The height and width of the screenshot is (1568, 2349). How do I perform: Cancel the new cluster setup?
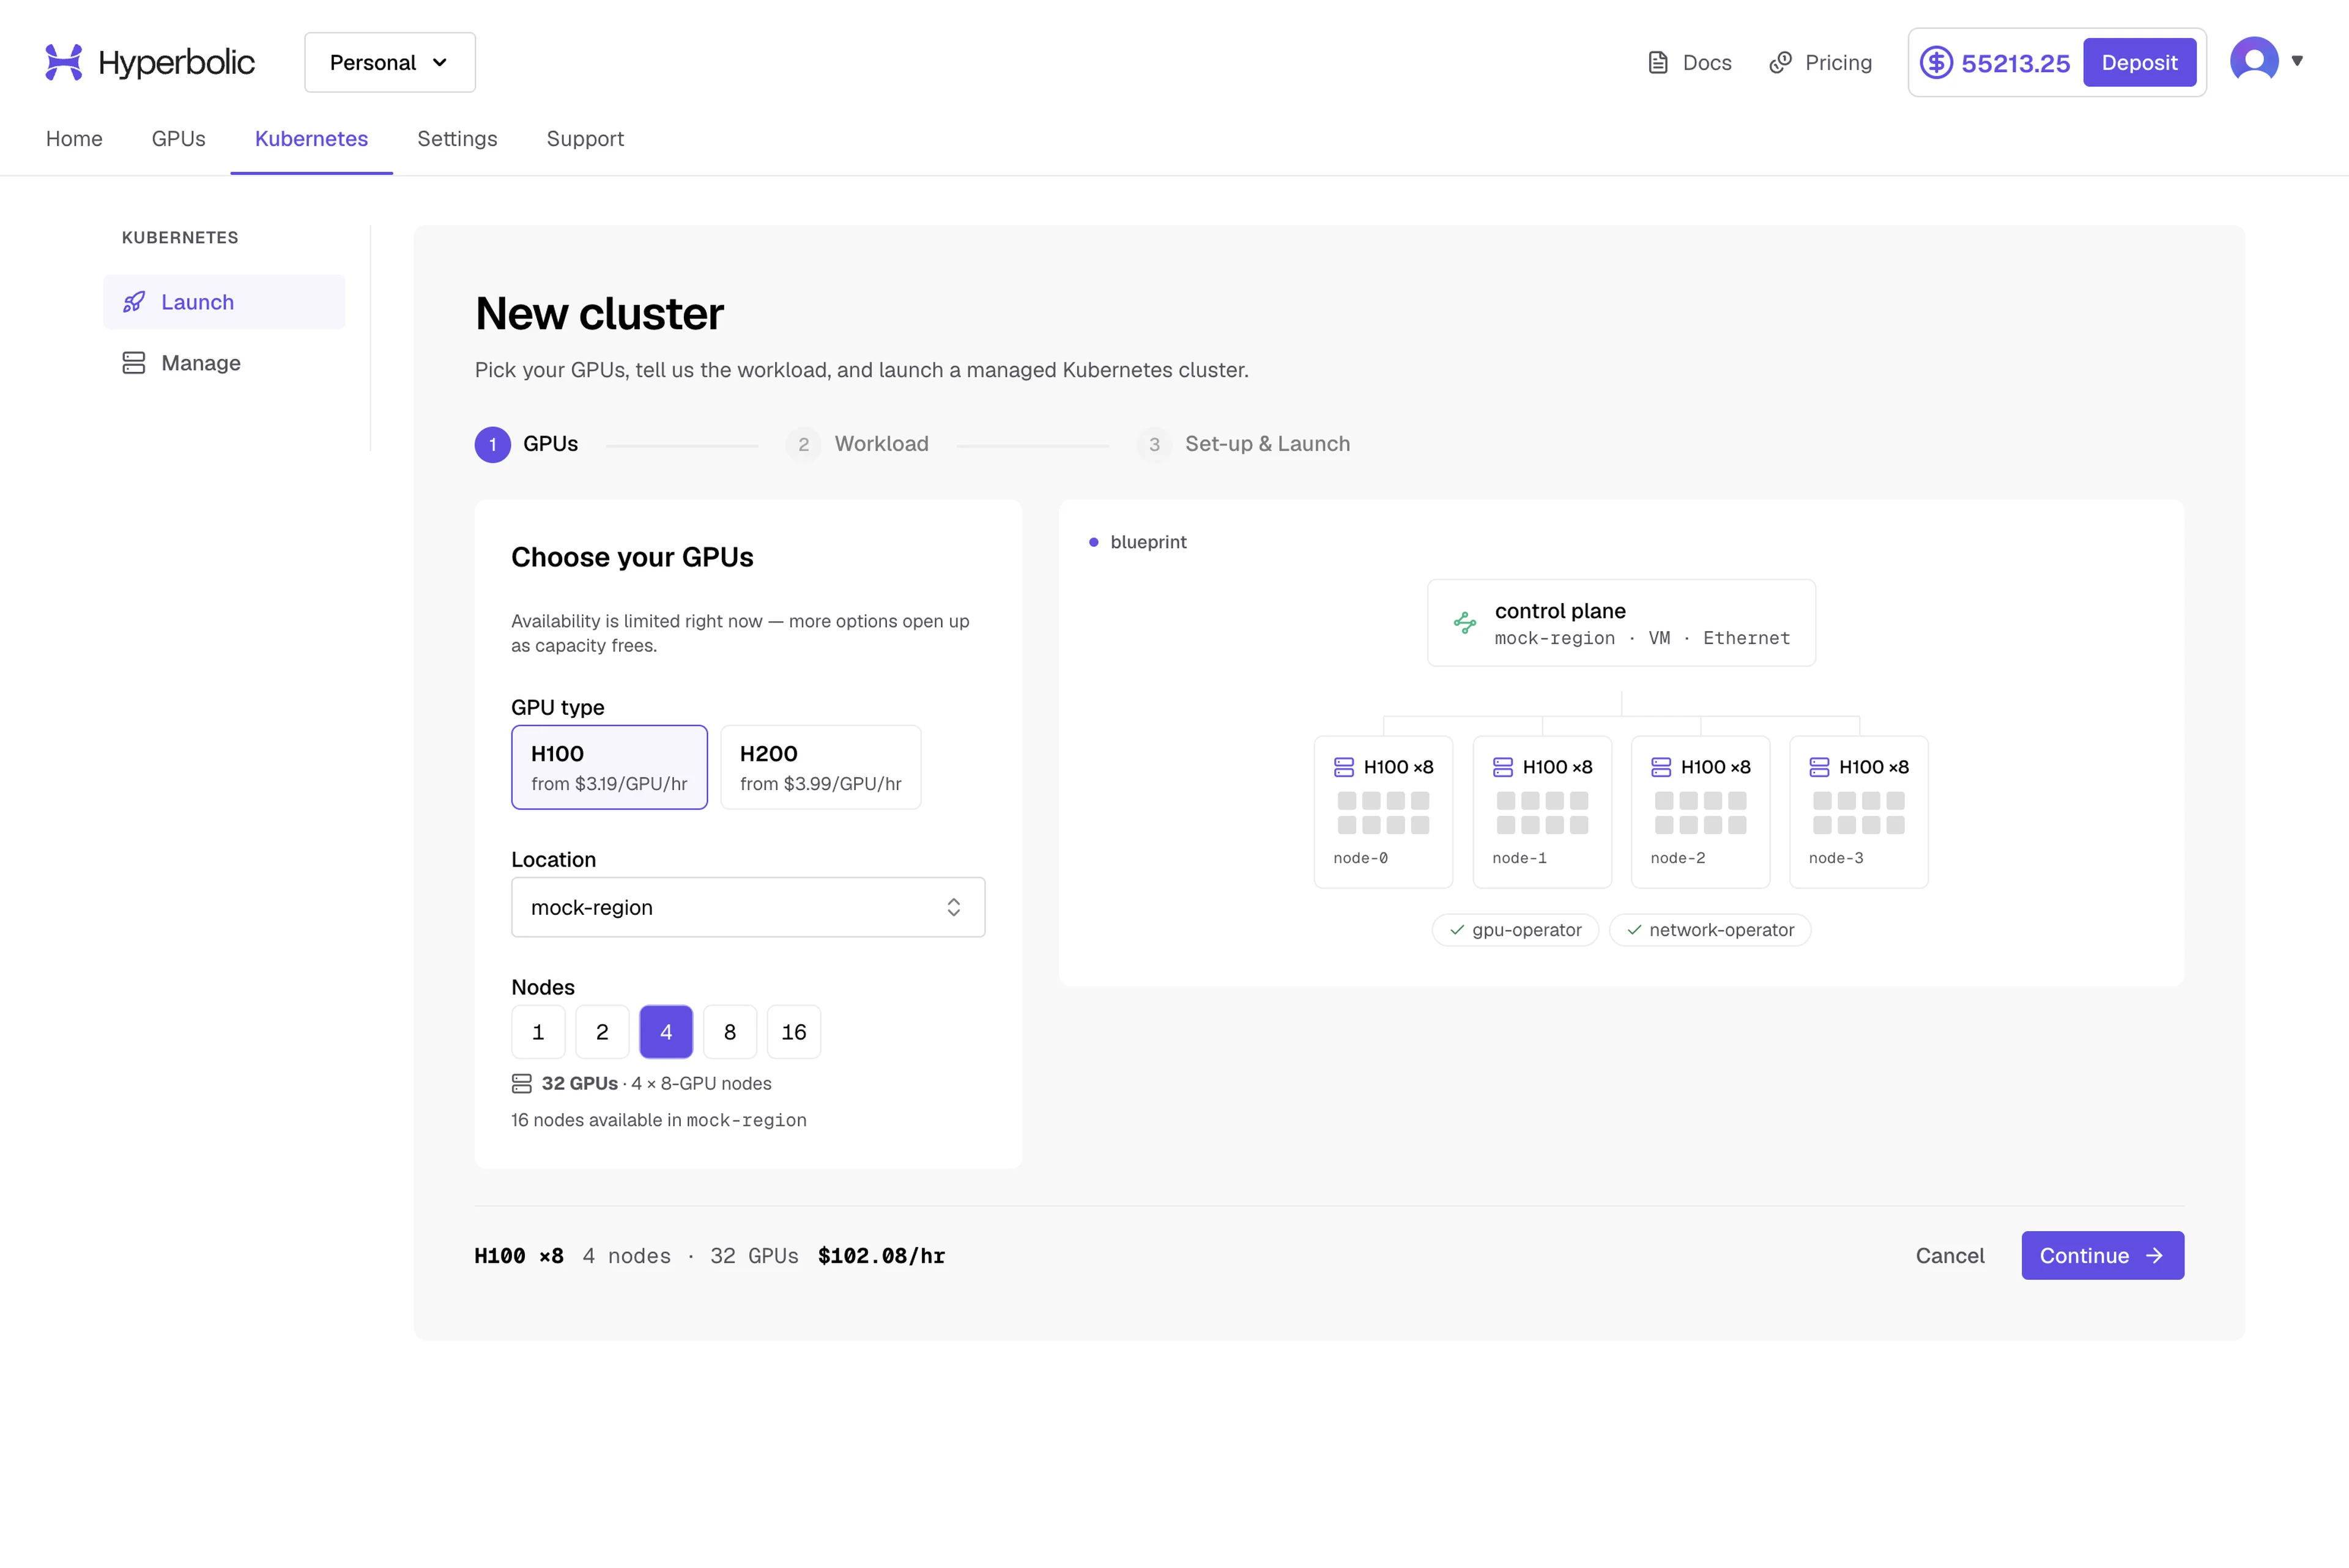pos(1949,1255)
